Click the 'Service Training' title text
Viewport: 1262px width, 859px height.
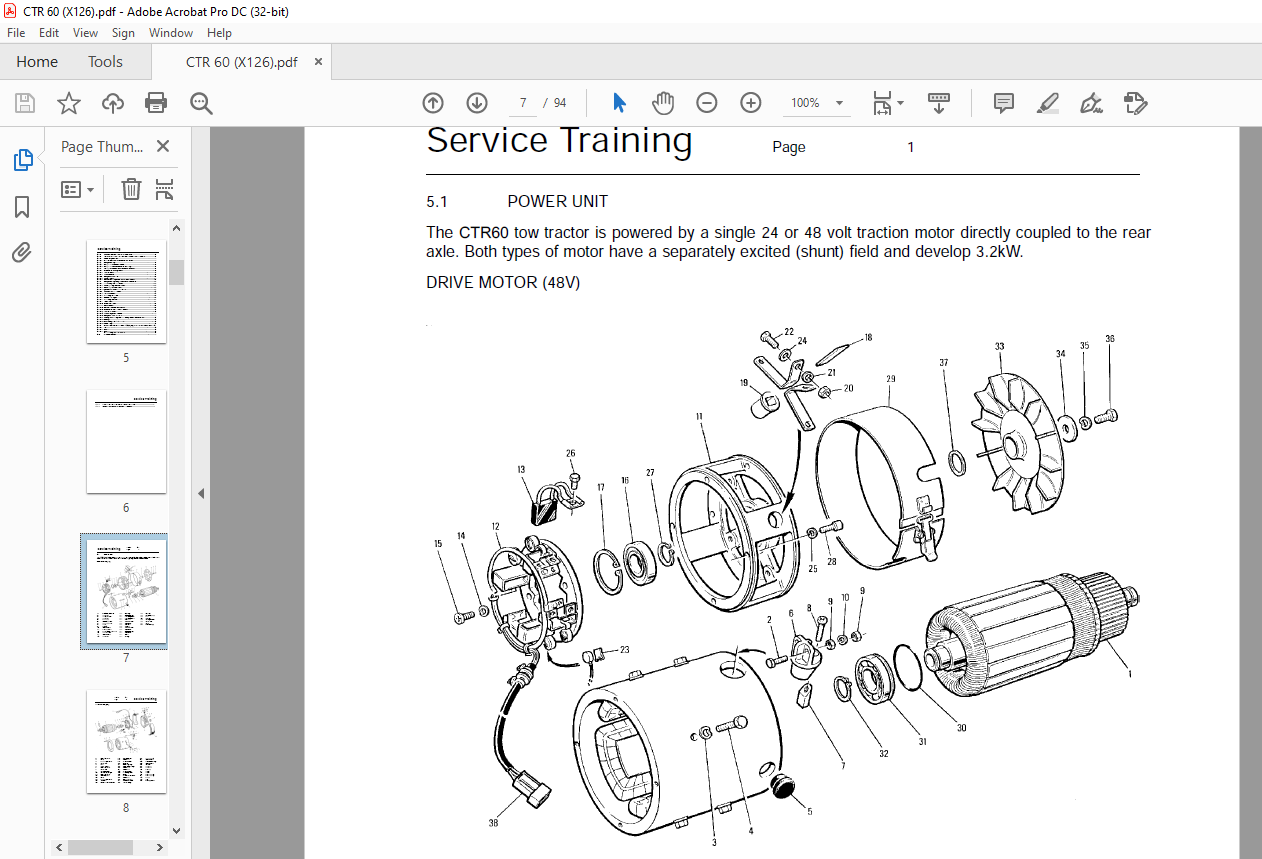point(559,141)
